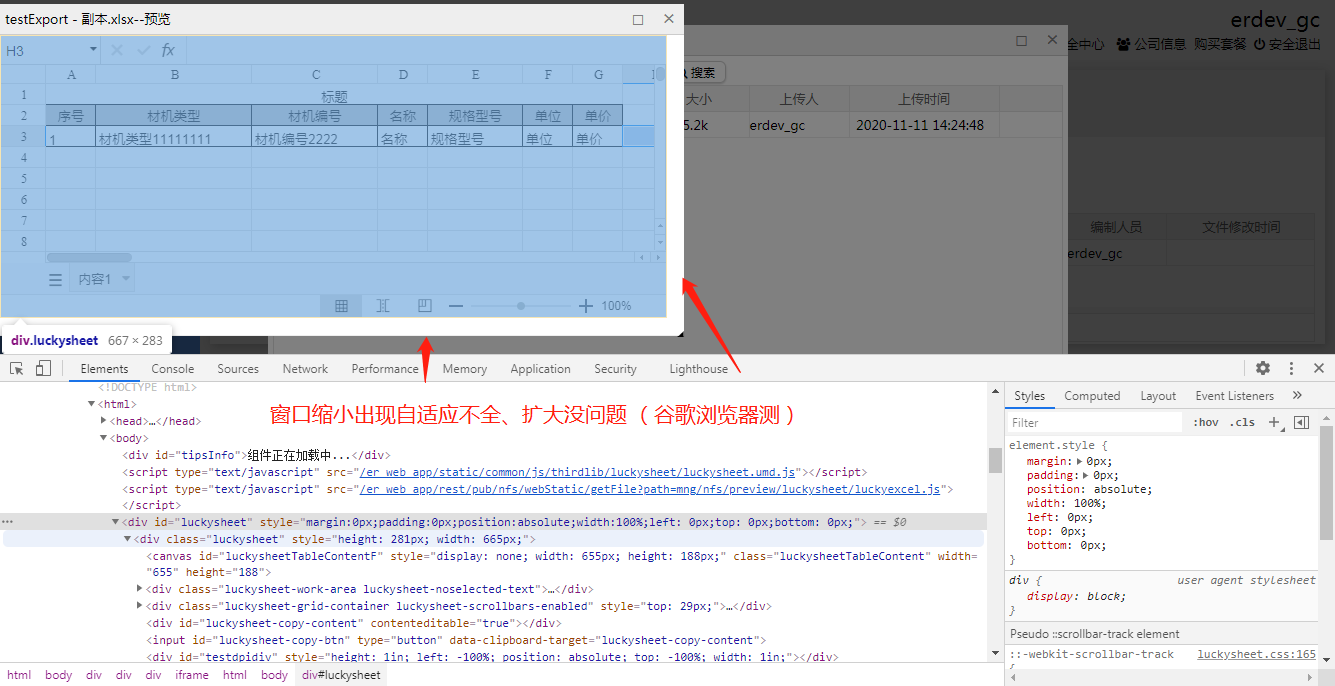Switch to the Sources tab
The image size is (1335, 686).
click(238, 369)
